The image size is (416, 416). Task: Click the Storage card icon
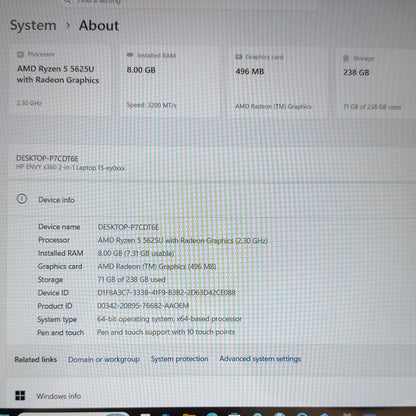(346, 59)
